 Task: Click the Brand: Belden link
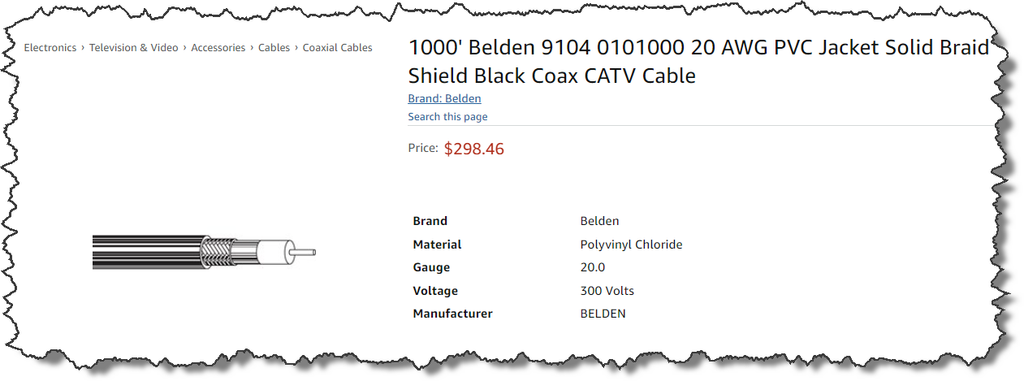[x=445, y=99]
